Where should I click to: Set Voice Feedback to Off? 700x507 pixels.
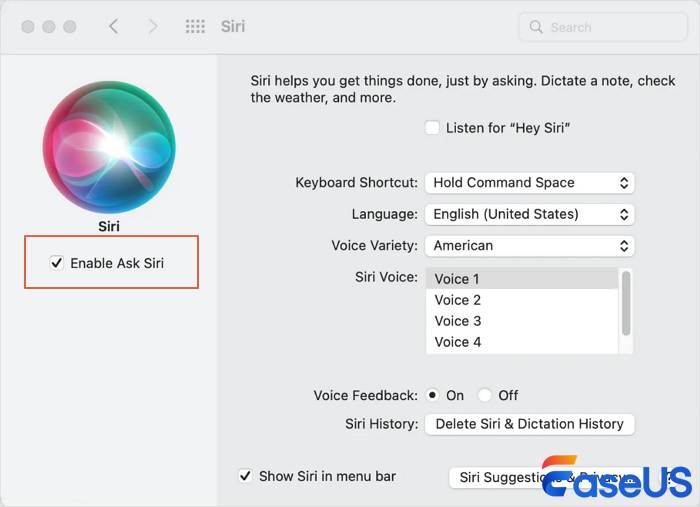click(x=484, y=395)
